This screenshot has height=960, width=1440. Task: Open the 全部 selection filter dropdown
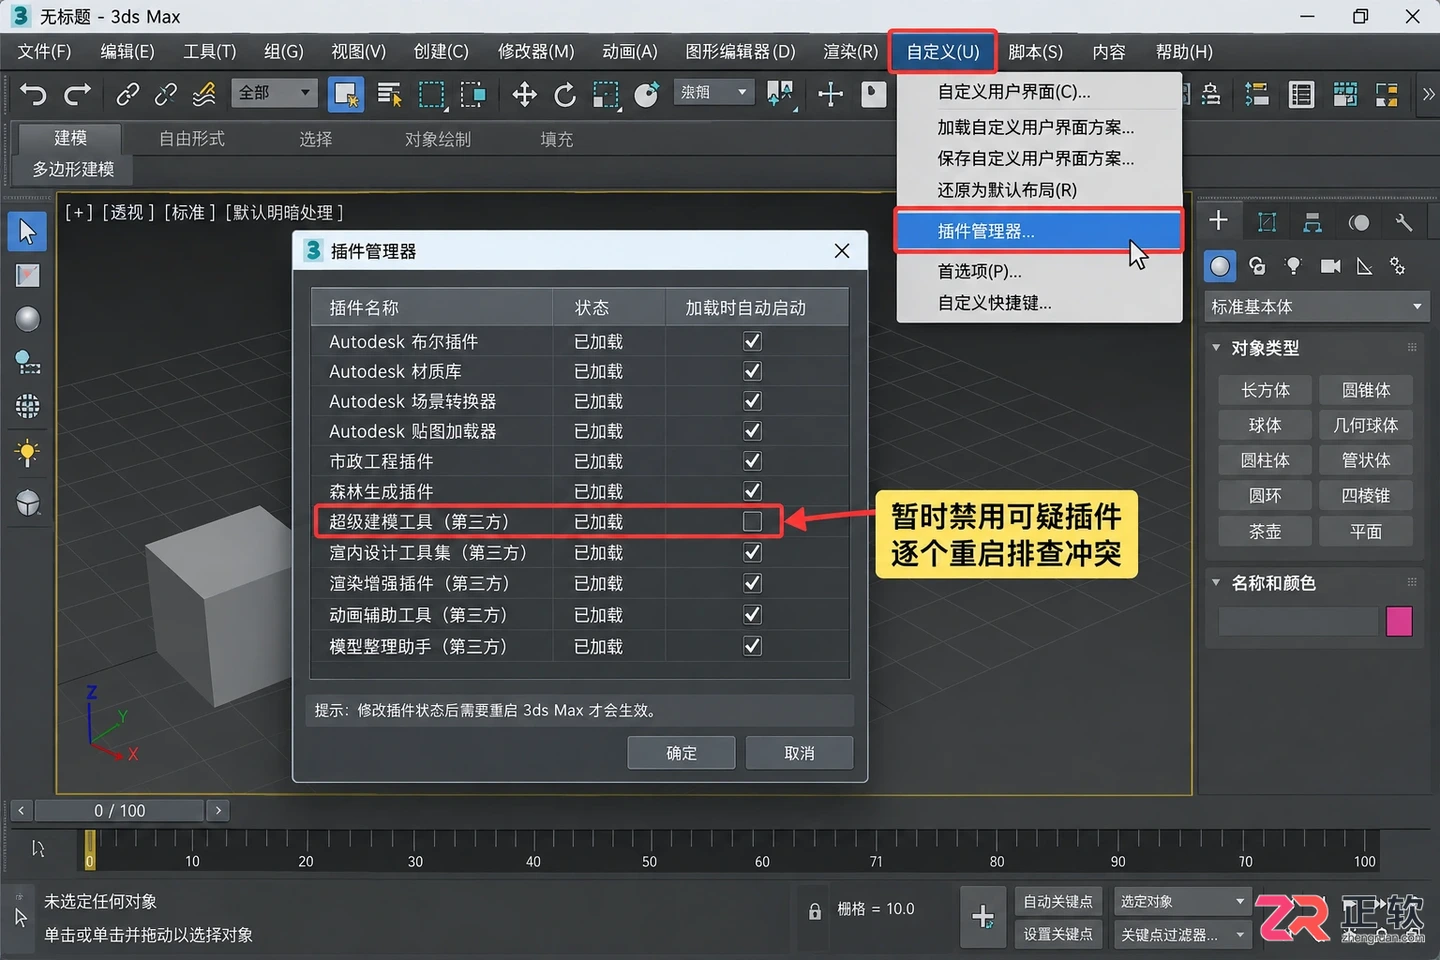point(275,93)
